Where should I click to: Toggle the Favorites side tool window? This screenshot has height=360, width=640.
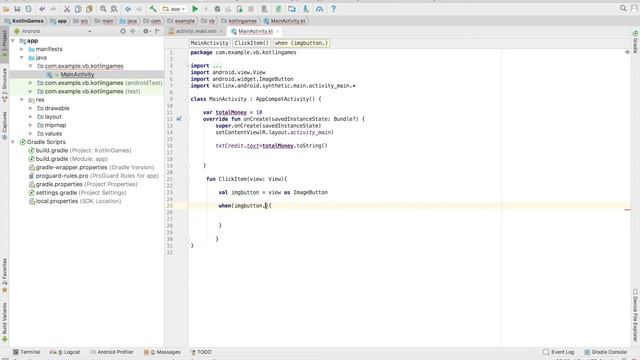(x=4, y=276)
